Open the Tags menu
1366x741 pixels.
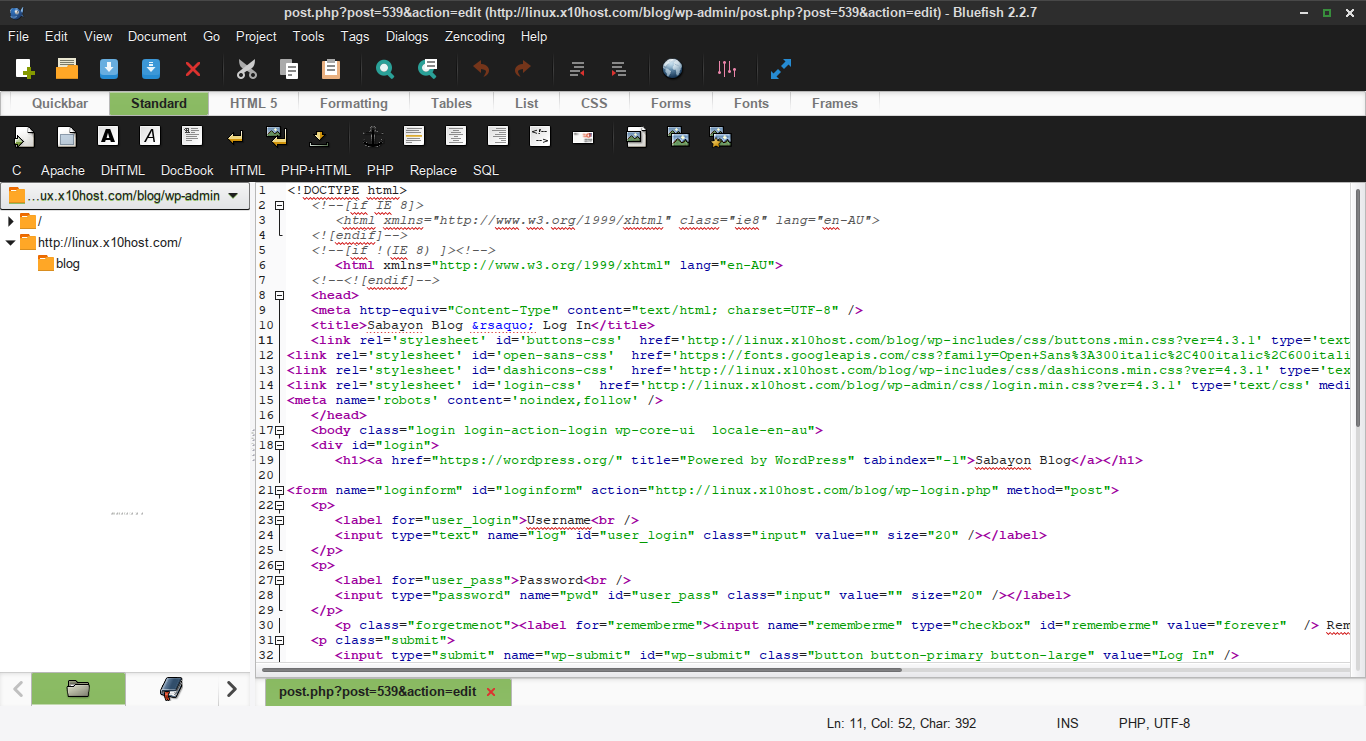click(x=355, y=36)
